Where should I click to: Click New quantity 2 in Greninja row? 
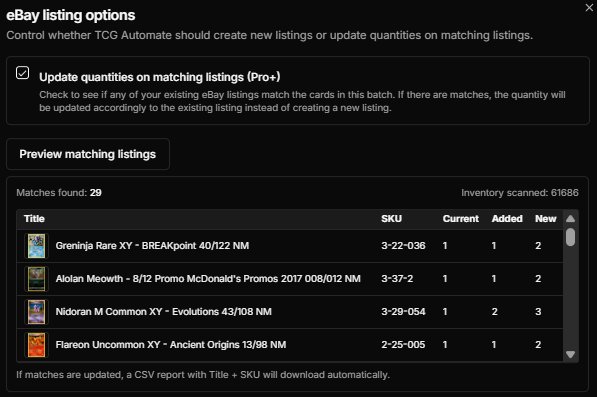(538, 246)
